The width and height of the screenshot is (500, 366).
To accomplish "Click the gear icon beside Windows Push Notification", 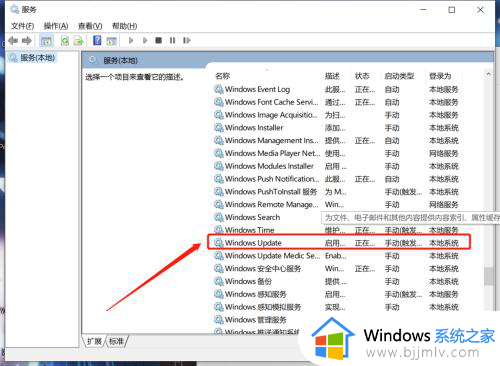I will (219, 179).
